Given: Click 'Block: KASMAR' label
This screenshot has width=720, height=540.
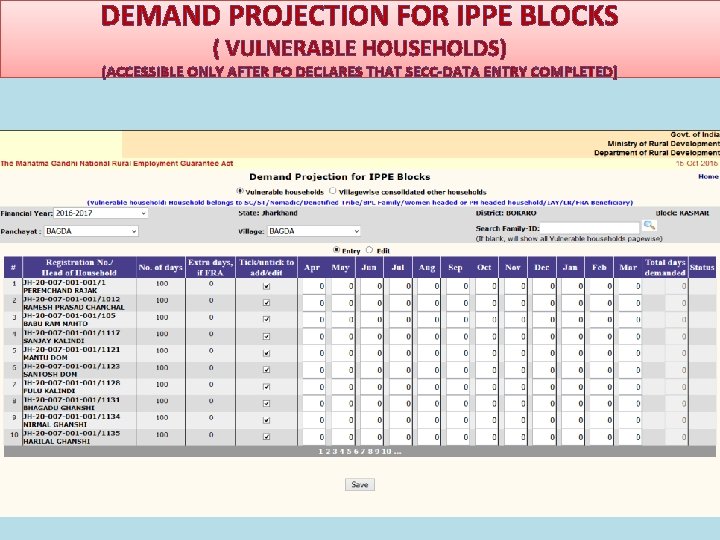Looking at the screenshot, I should (x=682, y=213).
